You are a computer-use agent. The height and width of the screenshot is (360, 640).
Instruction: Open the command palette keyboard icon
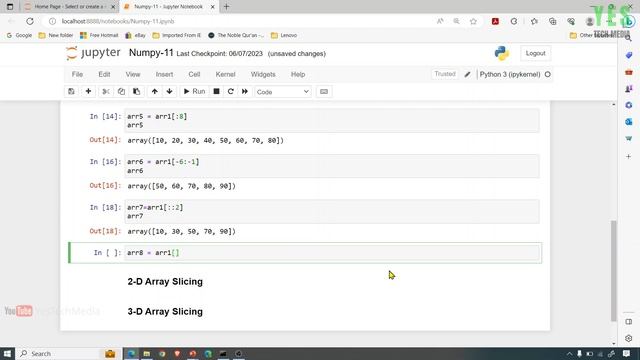coord(324,91)
